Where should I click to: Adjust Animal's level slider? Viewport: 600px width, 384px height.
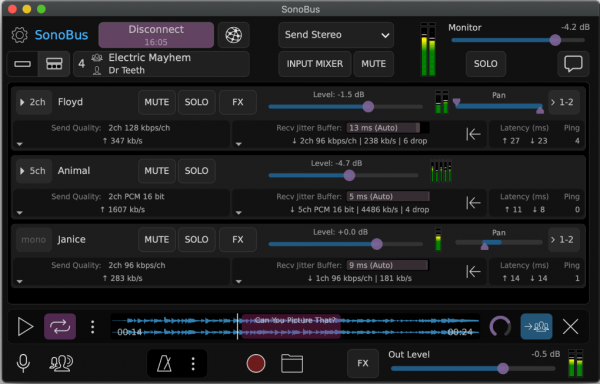pyautogui.click(x=344, y=176)
